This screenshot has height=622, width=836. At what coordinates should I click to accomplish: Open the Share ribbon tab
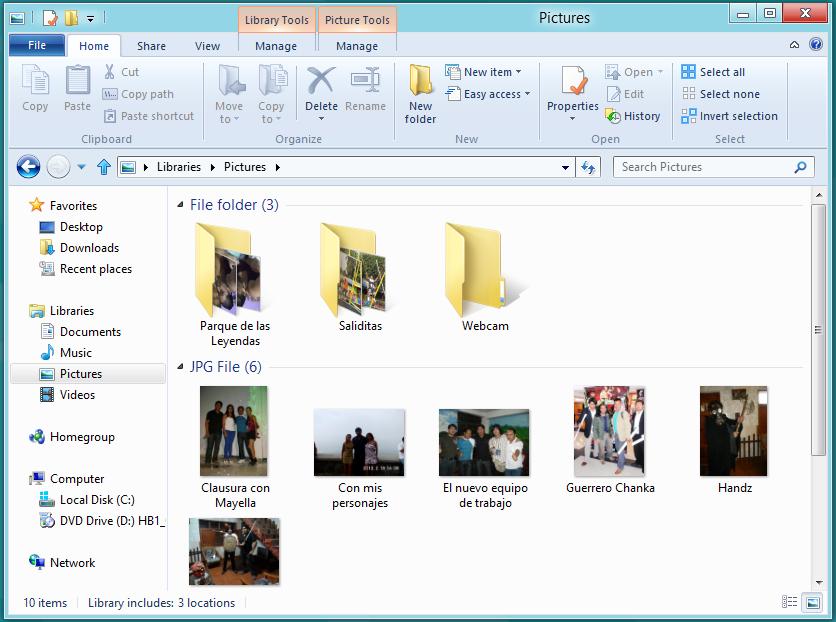click(x=152, y=46)
